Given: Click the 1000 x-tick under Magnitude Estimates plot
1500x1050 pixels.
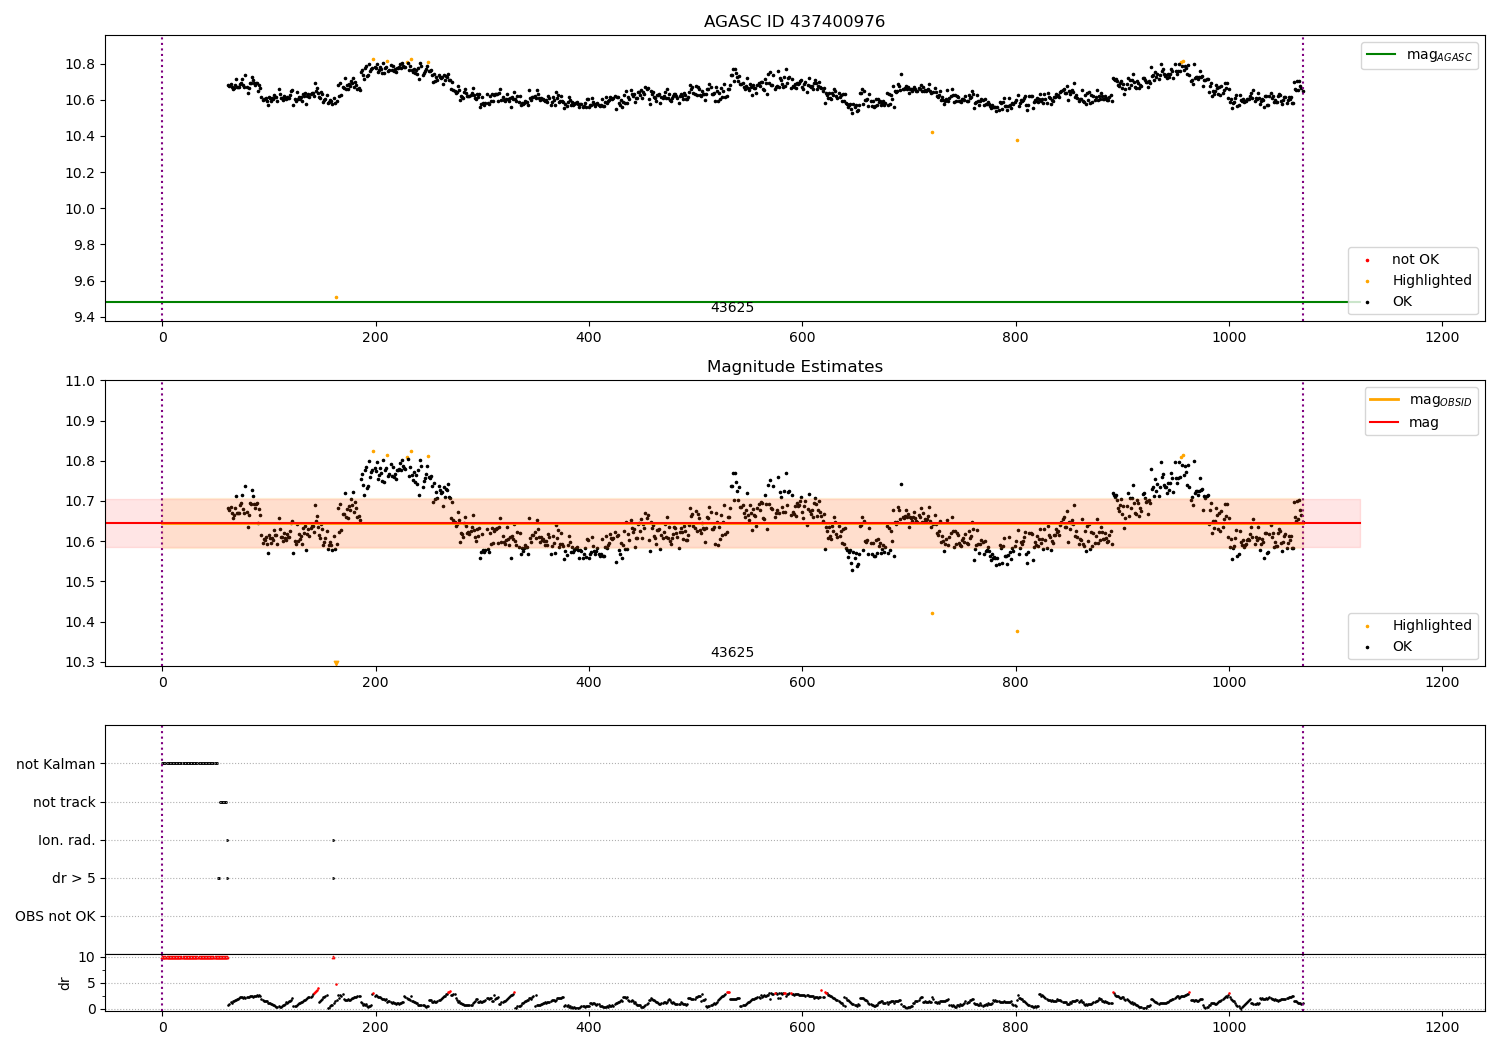Looking at the screenshot, I should click(x=1229, y=683).
